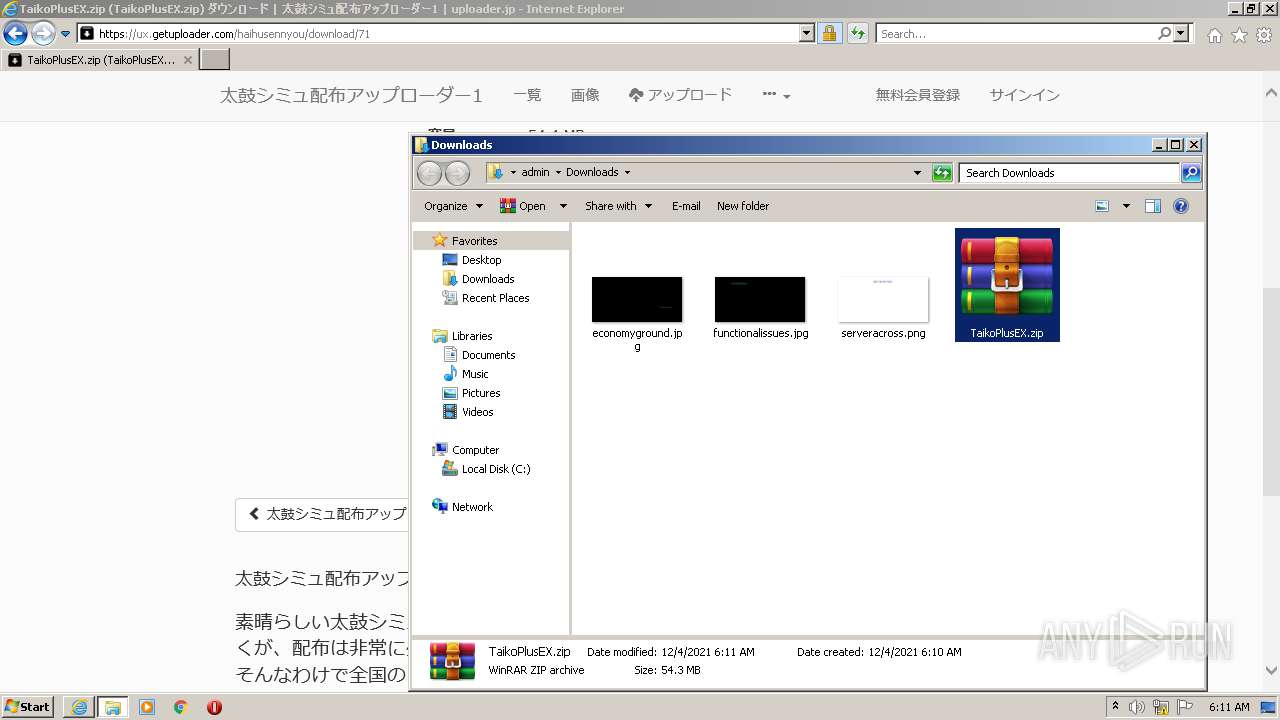Open Opera taskbar icon

[x=214, y=707]
